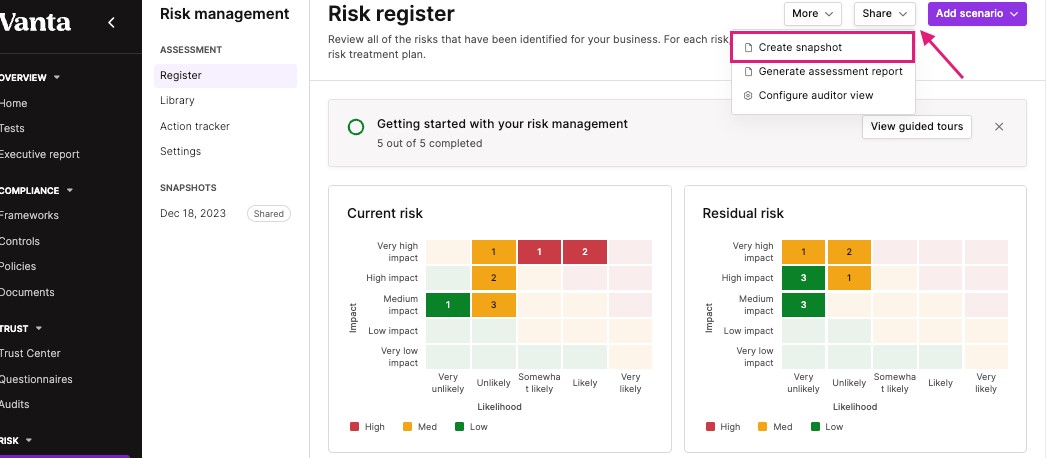This screenshot has height=458, width=1046.
Task: Select Generate assessment report
Action: coord(823,71)
